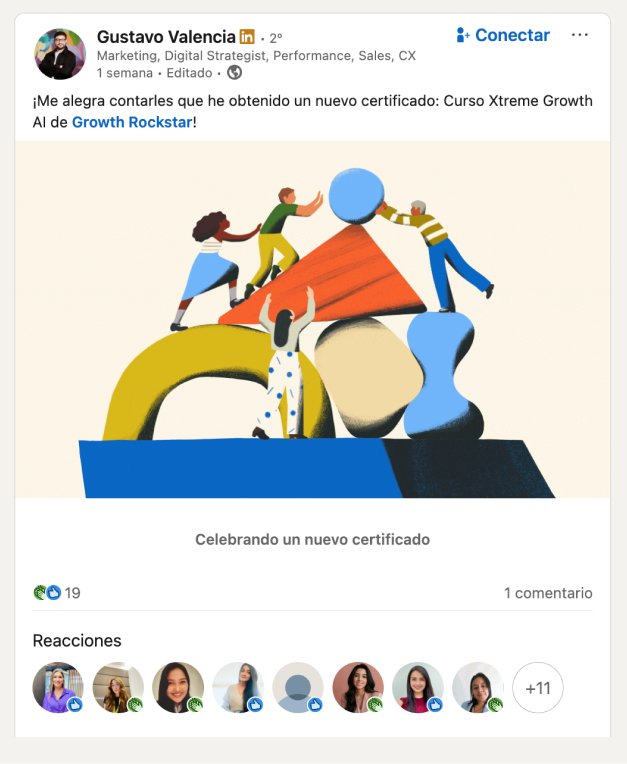The width and height of the screenshot is (627, 764).
Task: Click the LinkedIn Premium badge icon
Action: (247, 37)
